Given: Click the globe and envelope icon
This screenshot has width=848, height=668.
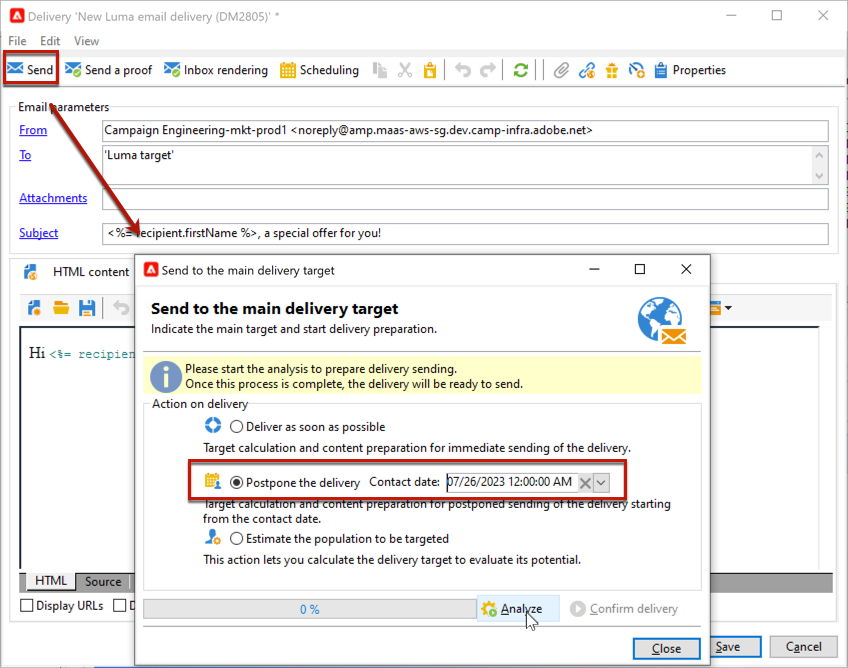Looking at the screenshot, I should point(661,320).
